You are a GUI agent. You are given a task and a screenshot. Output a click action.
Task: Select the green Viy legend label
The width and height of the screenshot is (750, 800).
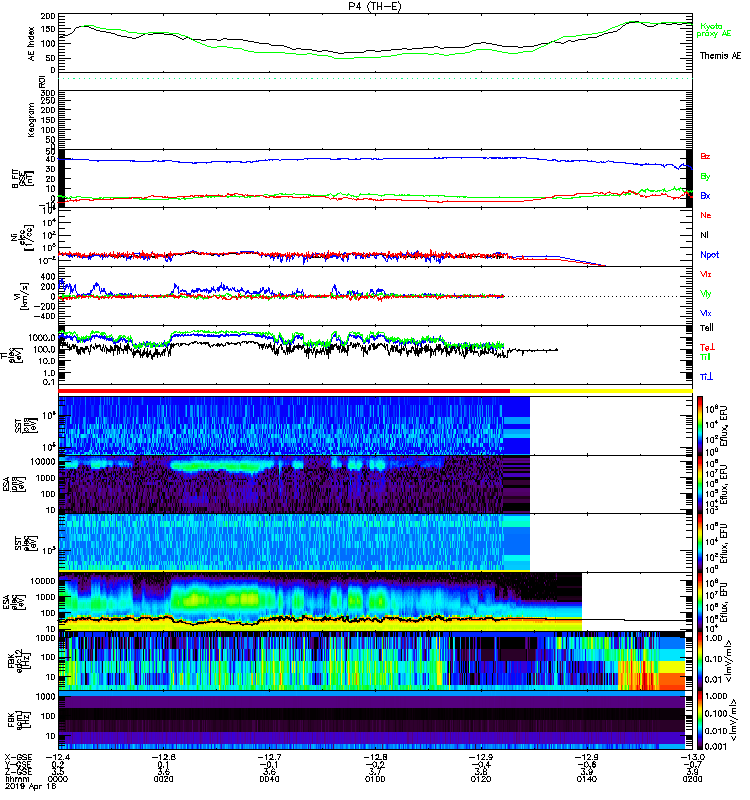pos(705,294)
